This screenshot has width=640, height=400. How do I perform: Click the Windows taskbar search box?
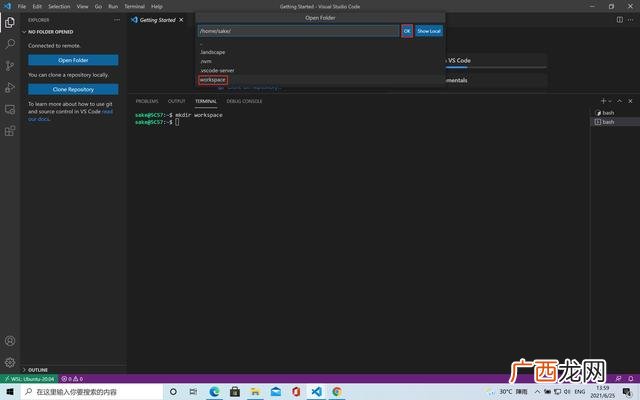pos(92,392)
